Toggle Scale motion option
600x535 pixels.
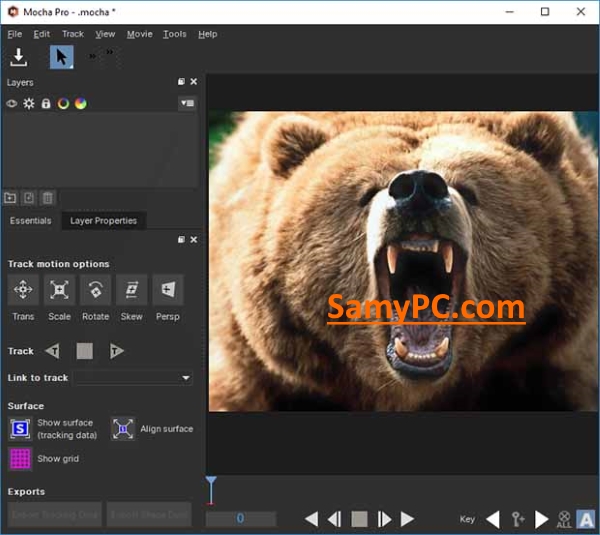(59, 289)
